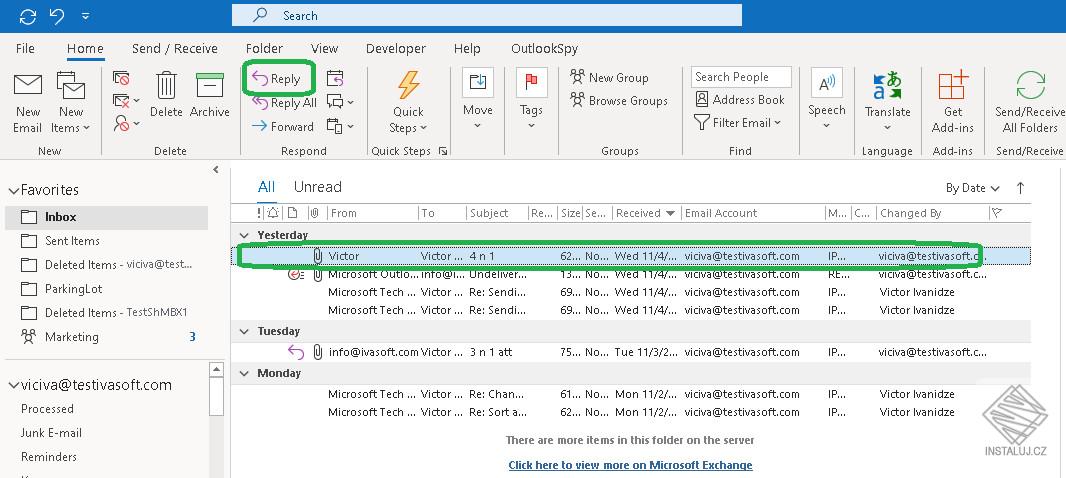Sort by the Received column header

(x=645, y=213)
